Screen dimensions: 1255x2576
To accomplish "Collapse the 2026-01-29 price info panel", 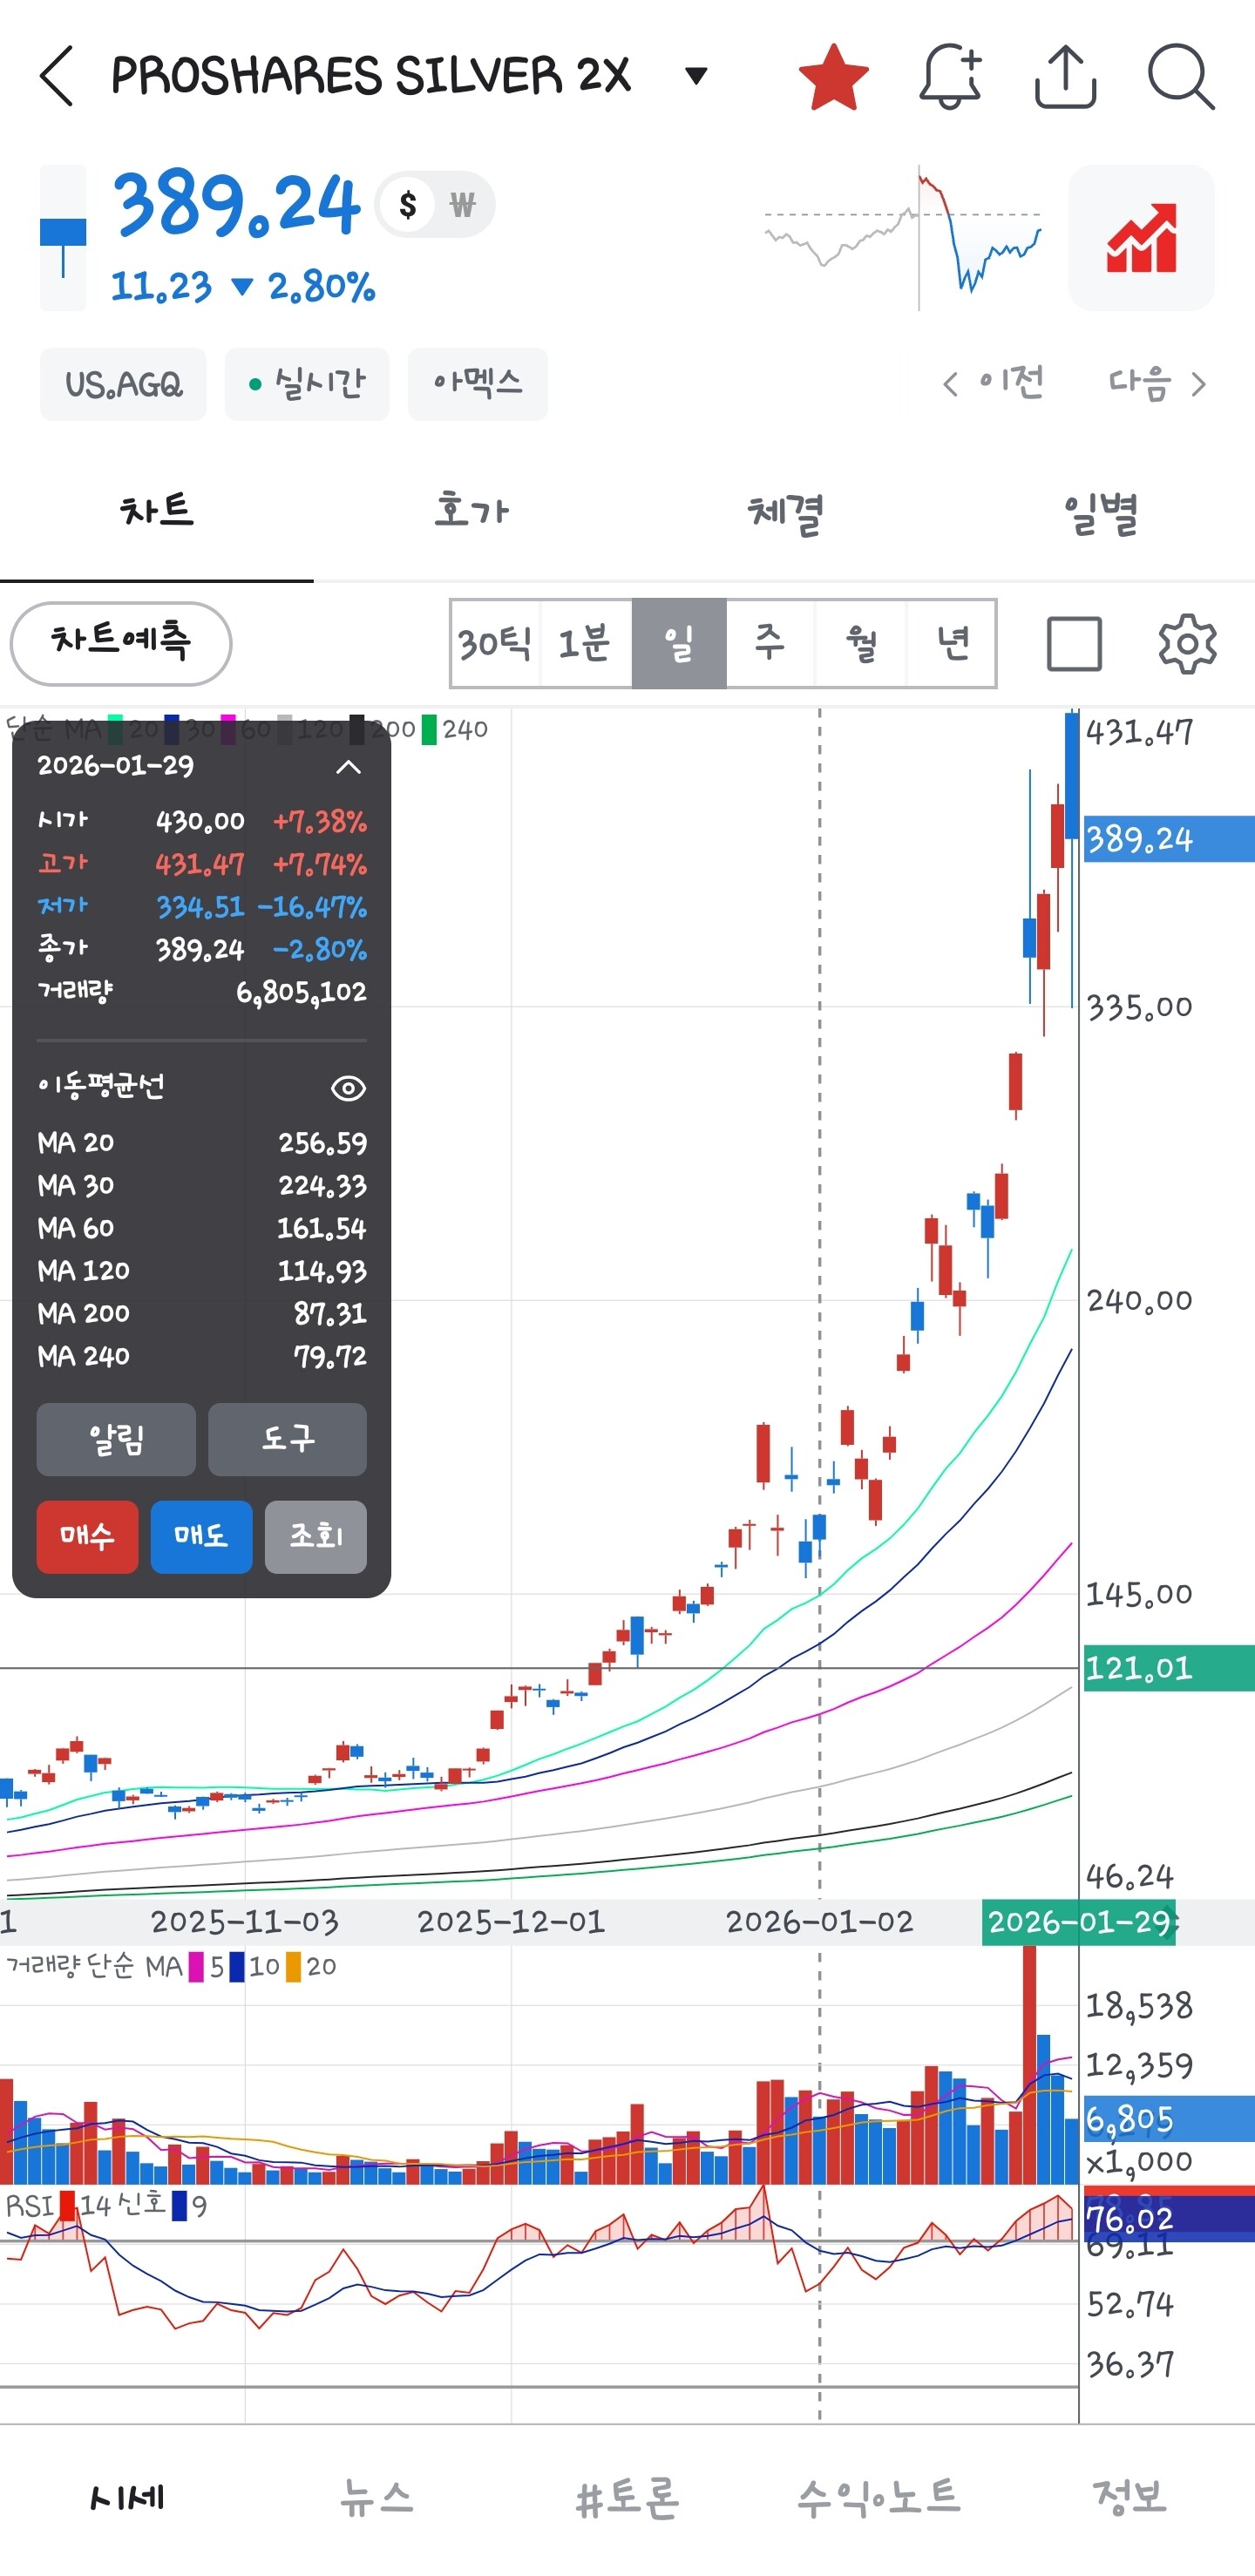I will tap(348, 767).
